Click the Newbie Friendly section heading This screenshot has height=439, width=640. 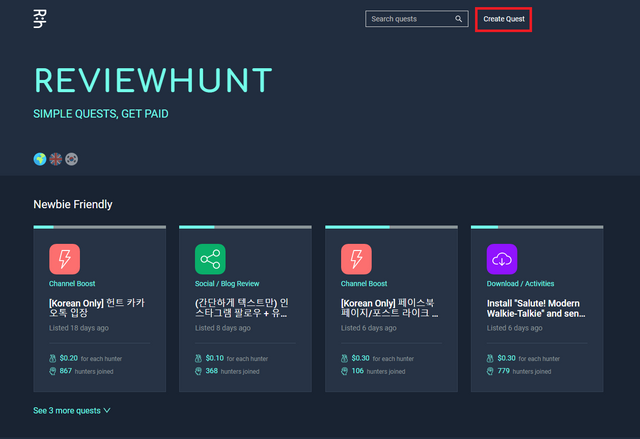[x=73, y=204]
